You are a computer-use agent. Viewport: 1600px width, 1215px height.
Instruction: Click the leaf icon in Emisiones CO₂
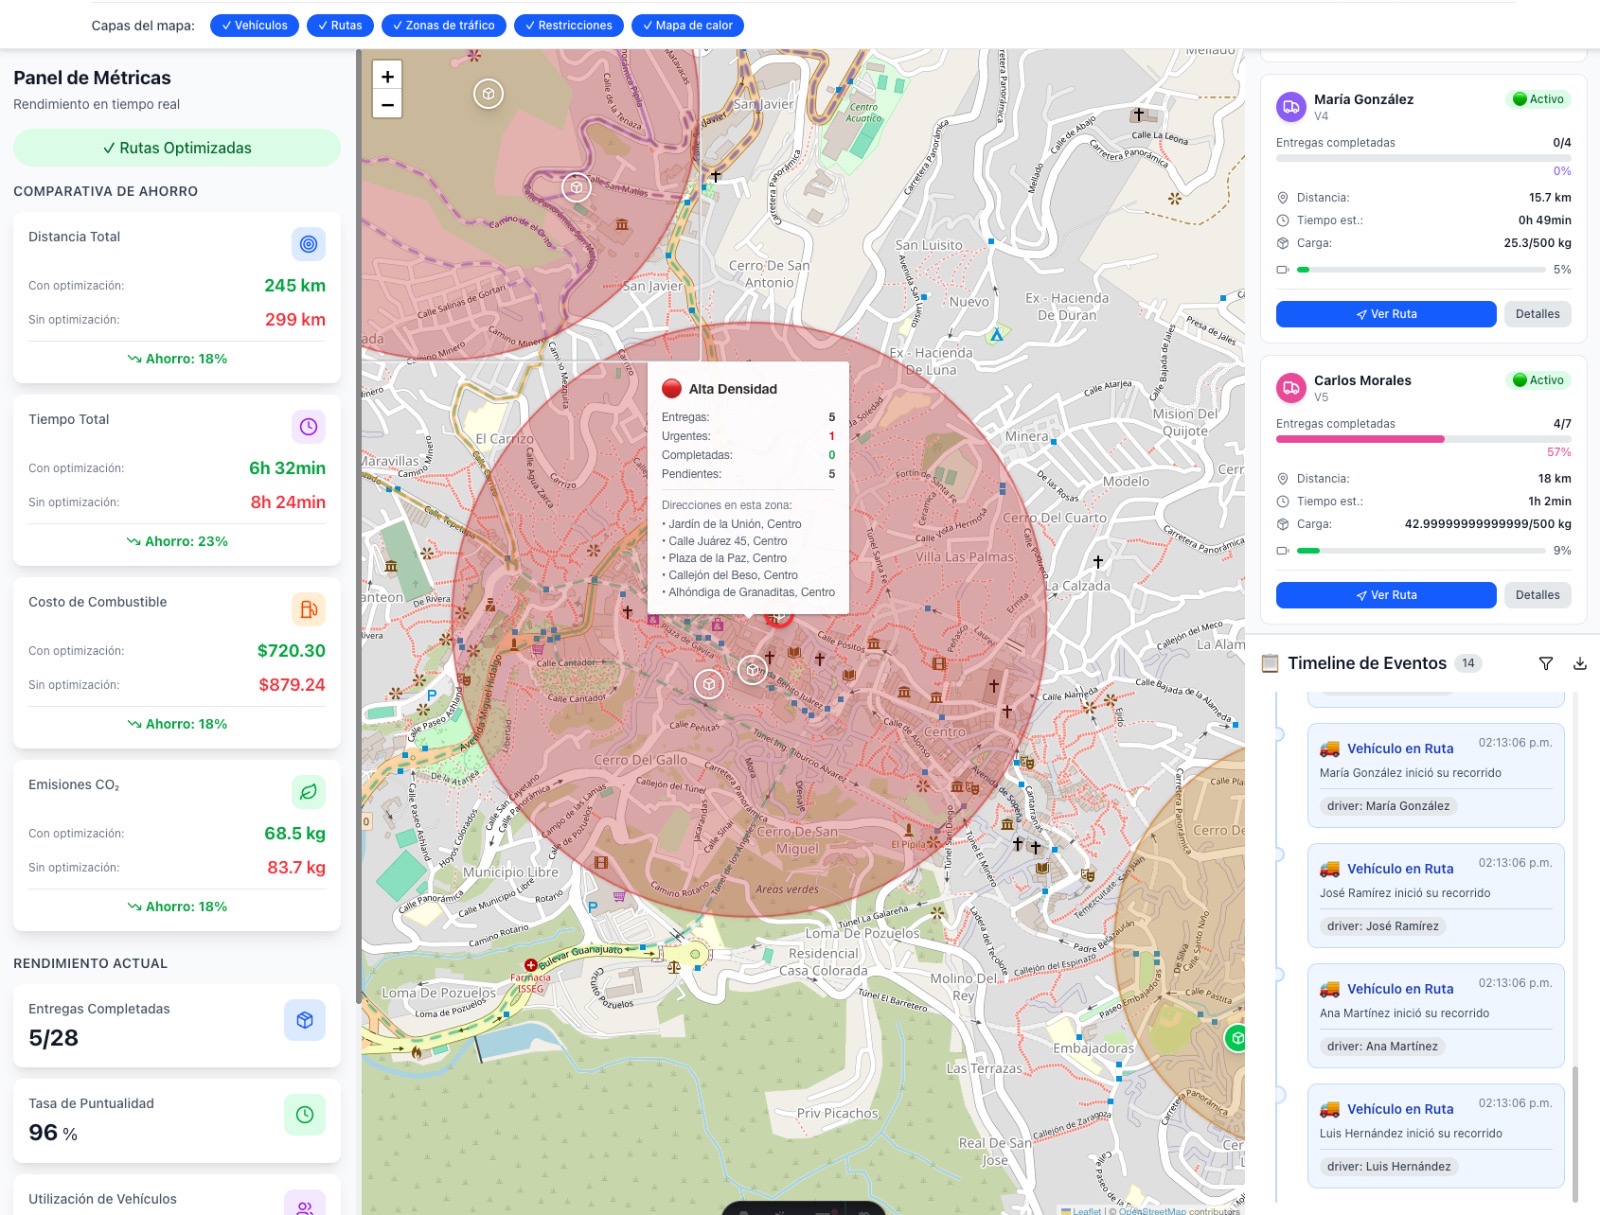[x=308, y=792]
